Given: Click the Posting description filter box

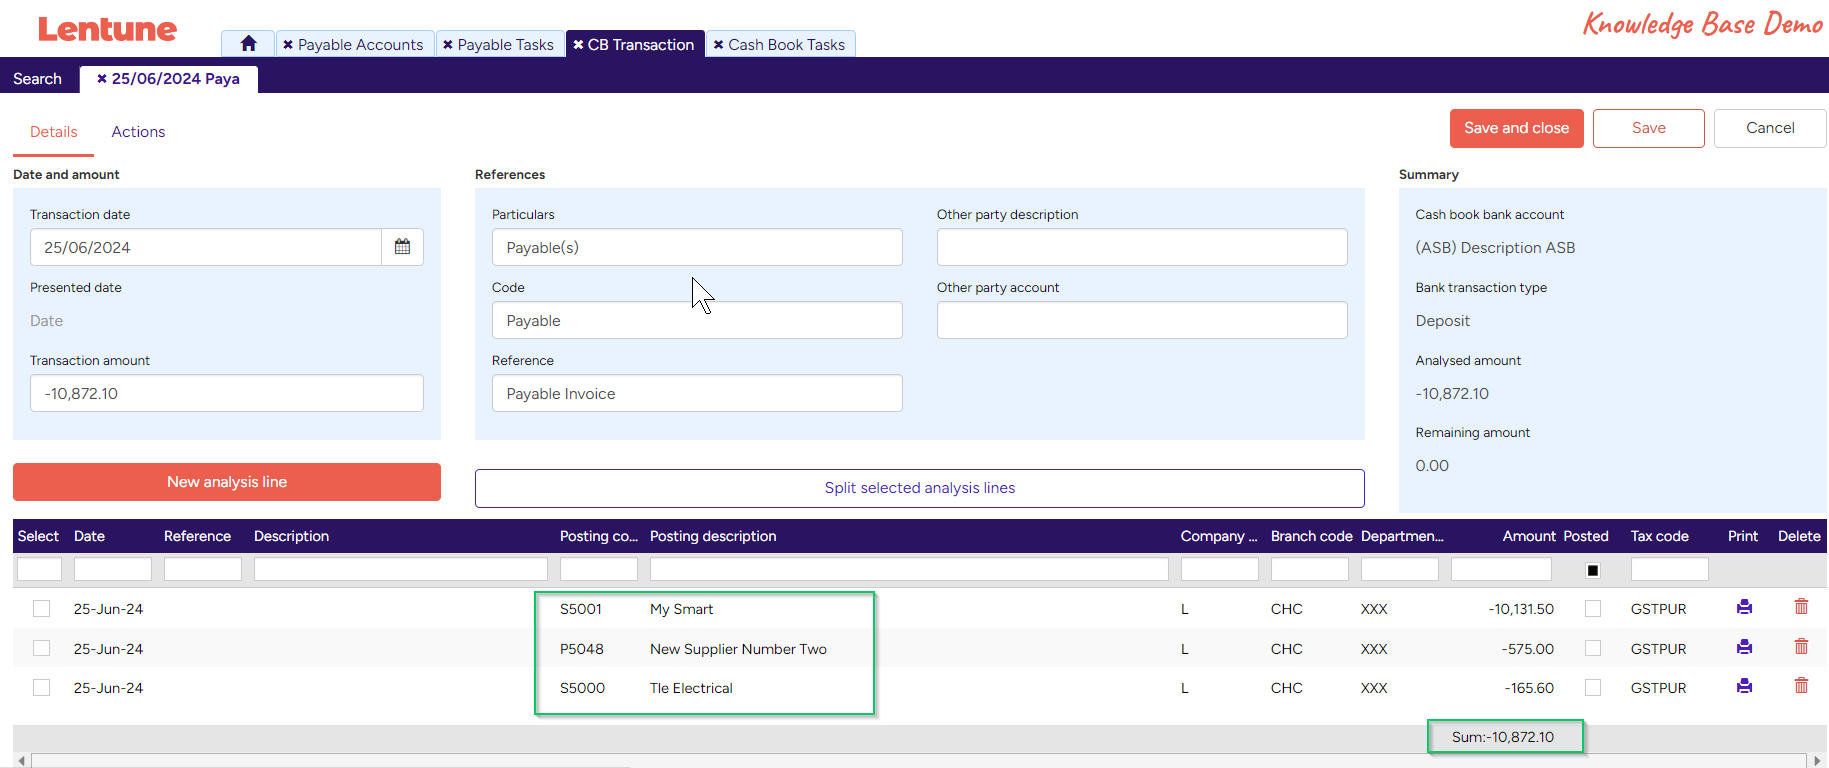Looking at the screenshot, I should (909, 569).
